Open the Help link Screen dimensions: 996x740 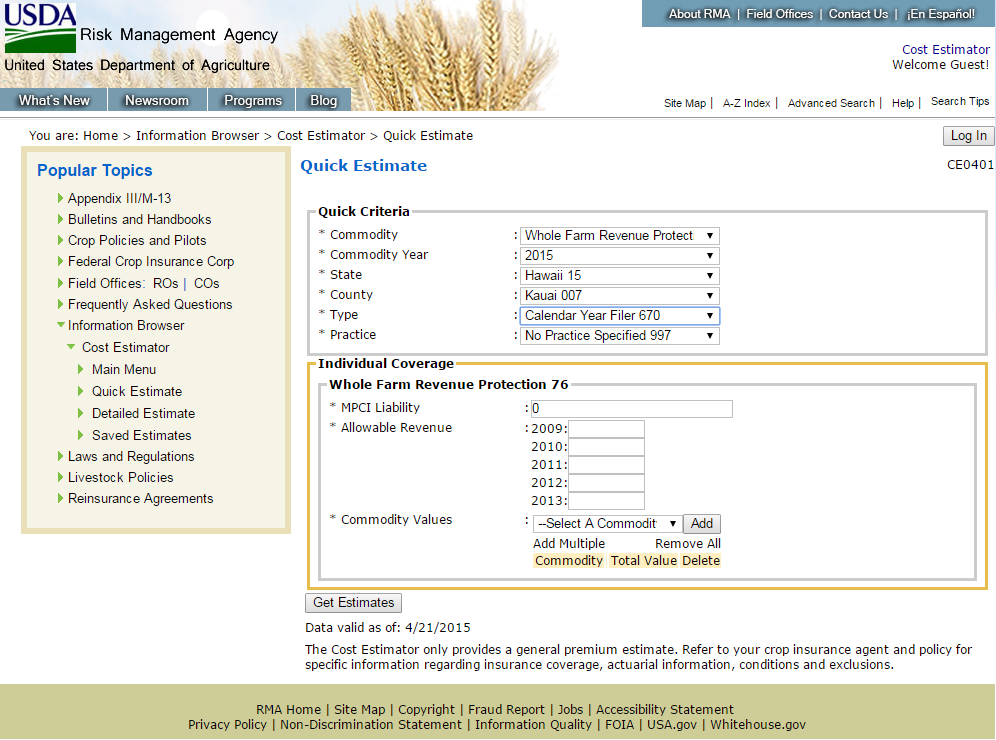pos(903,103)
